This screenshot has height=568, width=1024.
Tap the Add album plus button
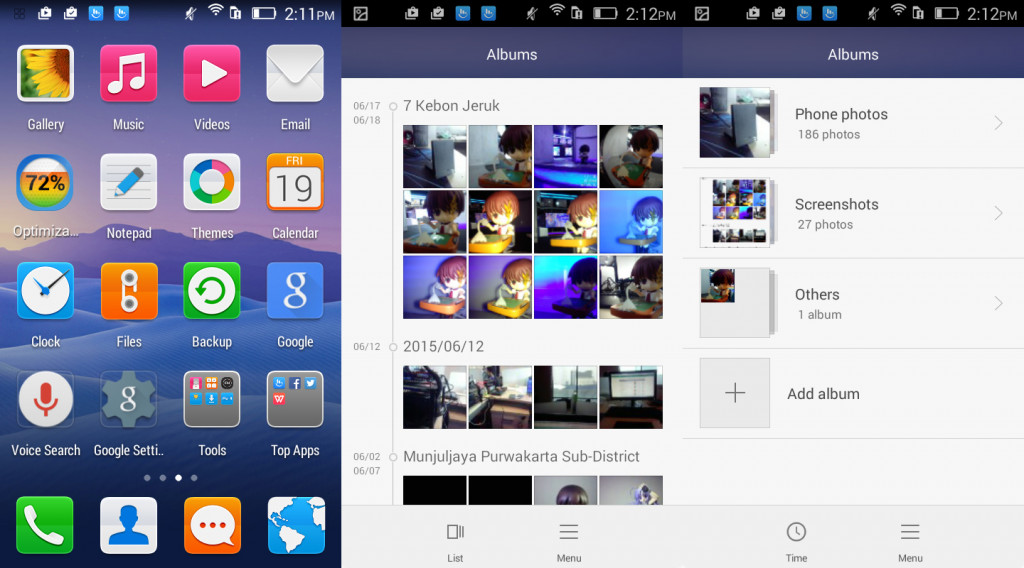[734, 393]
